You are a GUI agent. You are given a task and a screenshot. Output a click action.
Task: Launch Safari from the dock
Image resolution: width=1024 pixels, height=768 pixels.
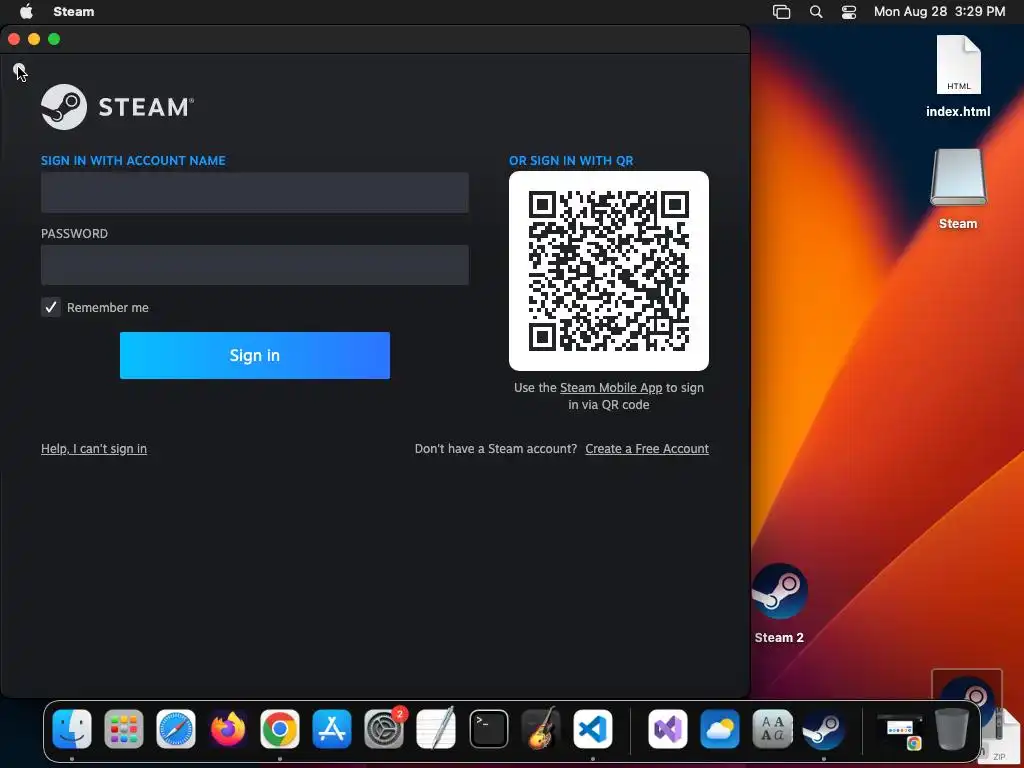click(176, 728)
